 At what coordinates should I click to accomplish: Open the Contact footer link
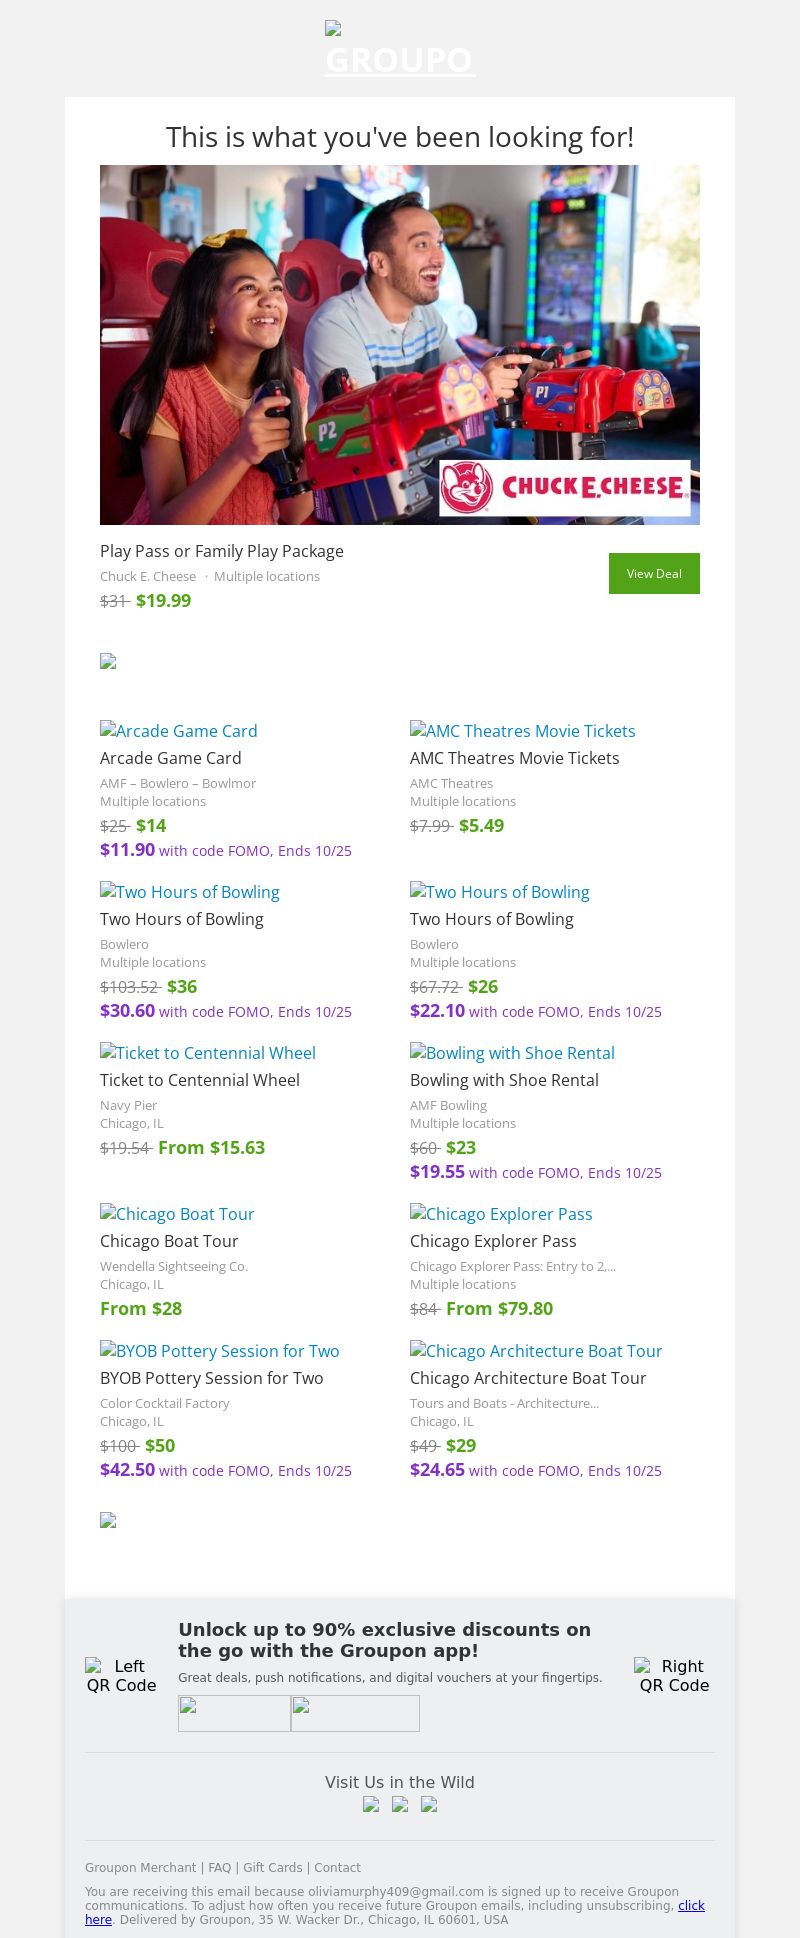point(337,1867)
